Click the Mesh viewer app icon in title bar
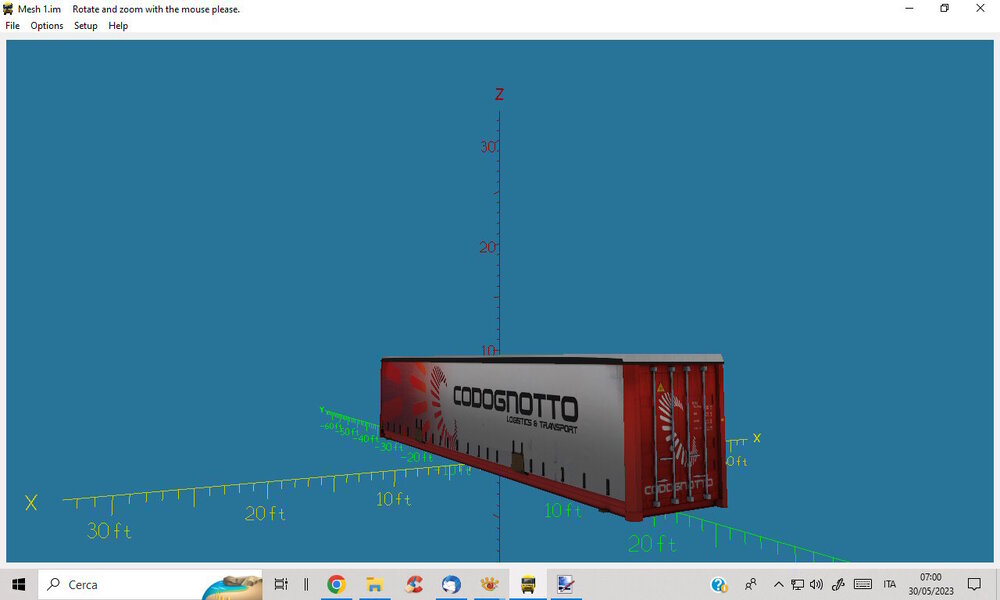Image resolution: width=1000 pixels, height=600 pixels. point(8,9)
